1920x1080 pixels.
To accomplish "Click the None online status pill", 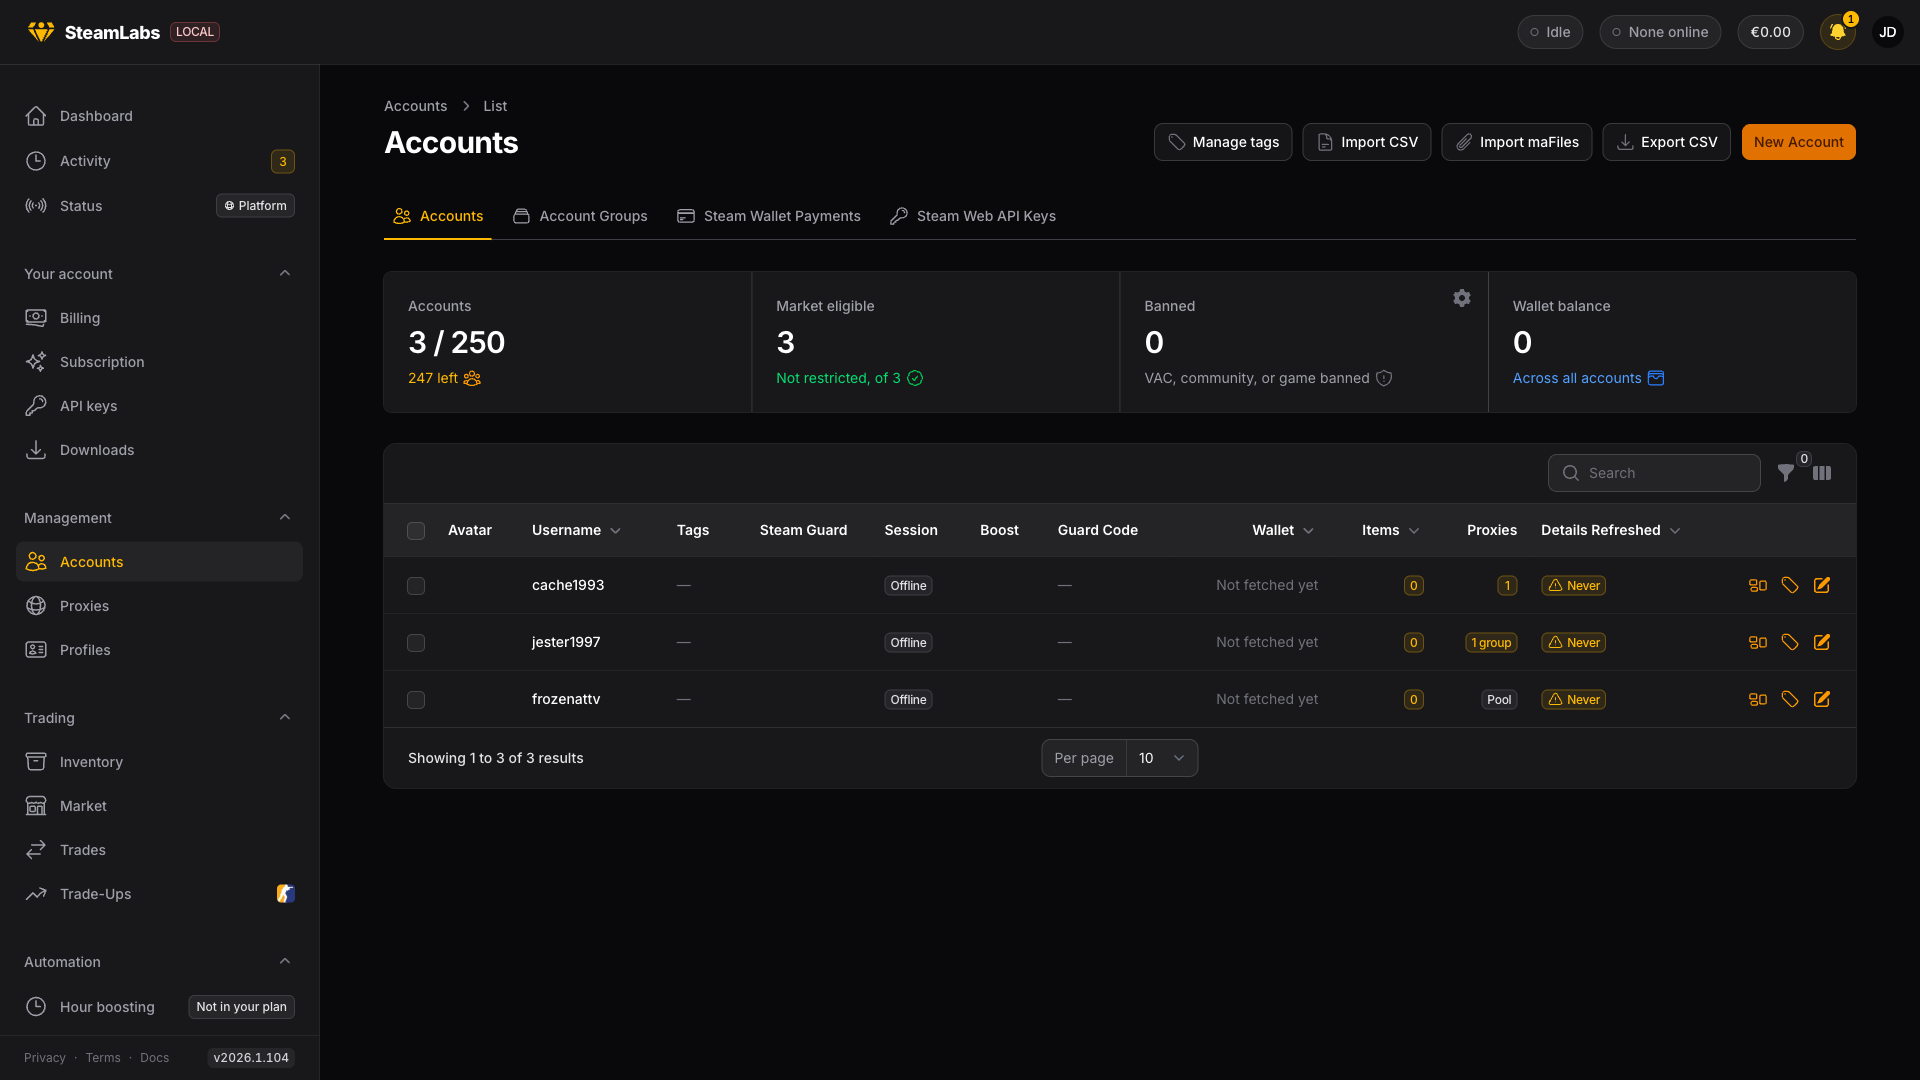I will point(1660,32).
